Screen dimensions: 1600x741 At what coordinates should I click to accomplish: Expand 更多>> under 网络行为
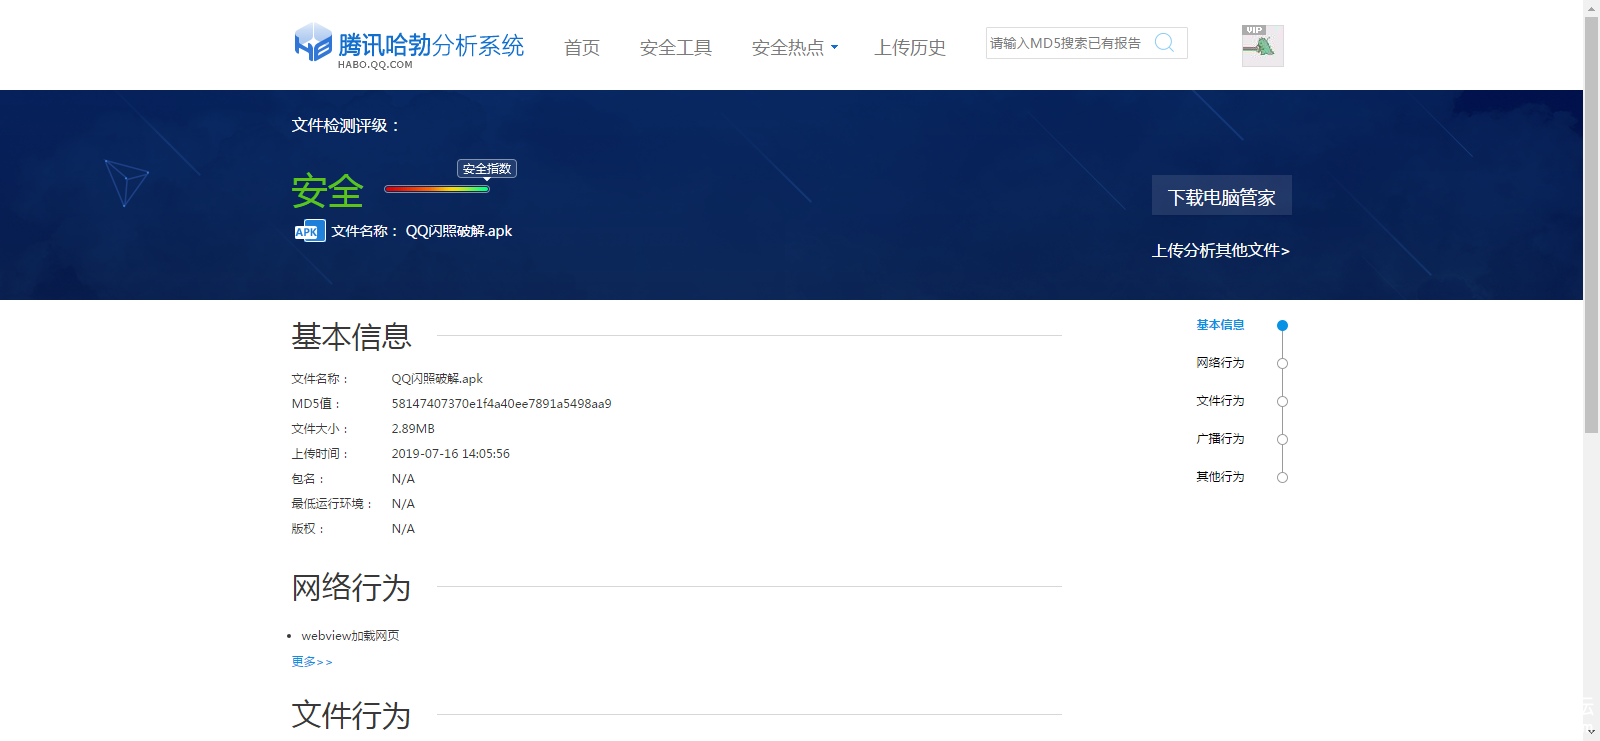[x=311, y=662]
